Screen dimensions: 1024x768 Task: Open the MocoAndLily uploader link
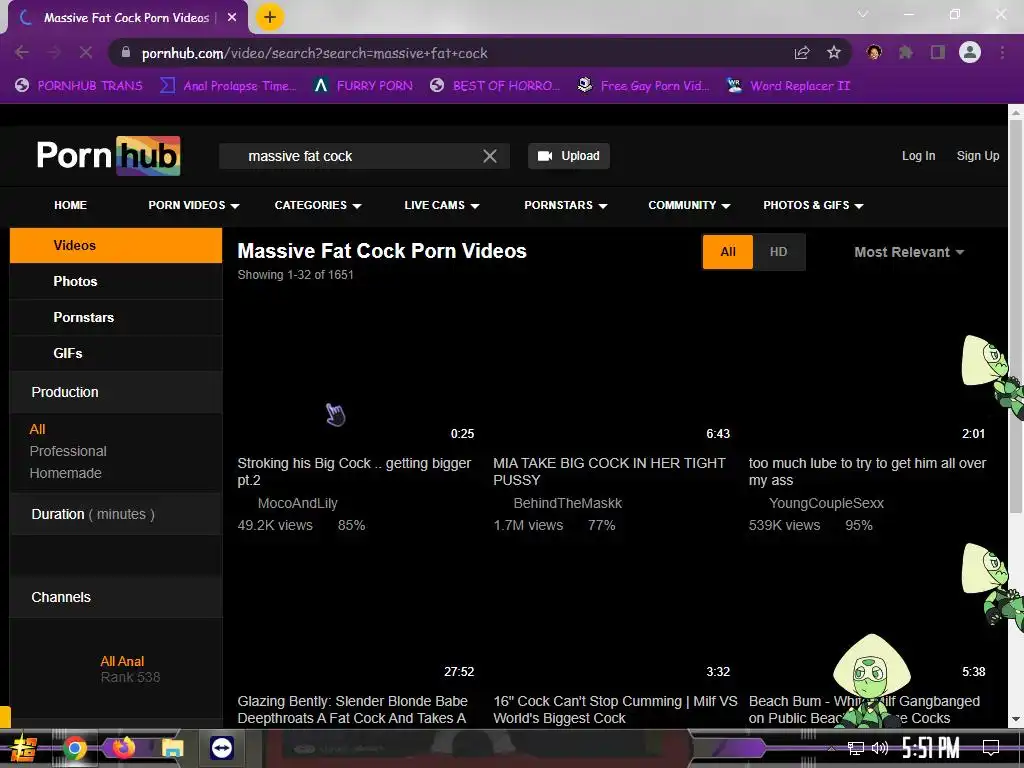[297, 504]
